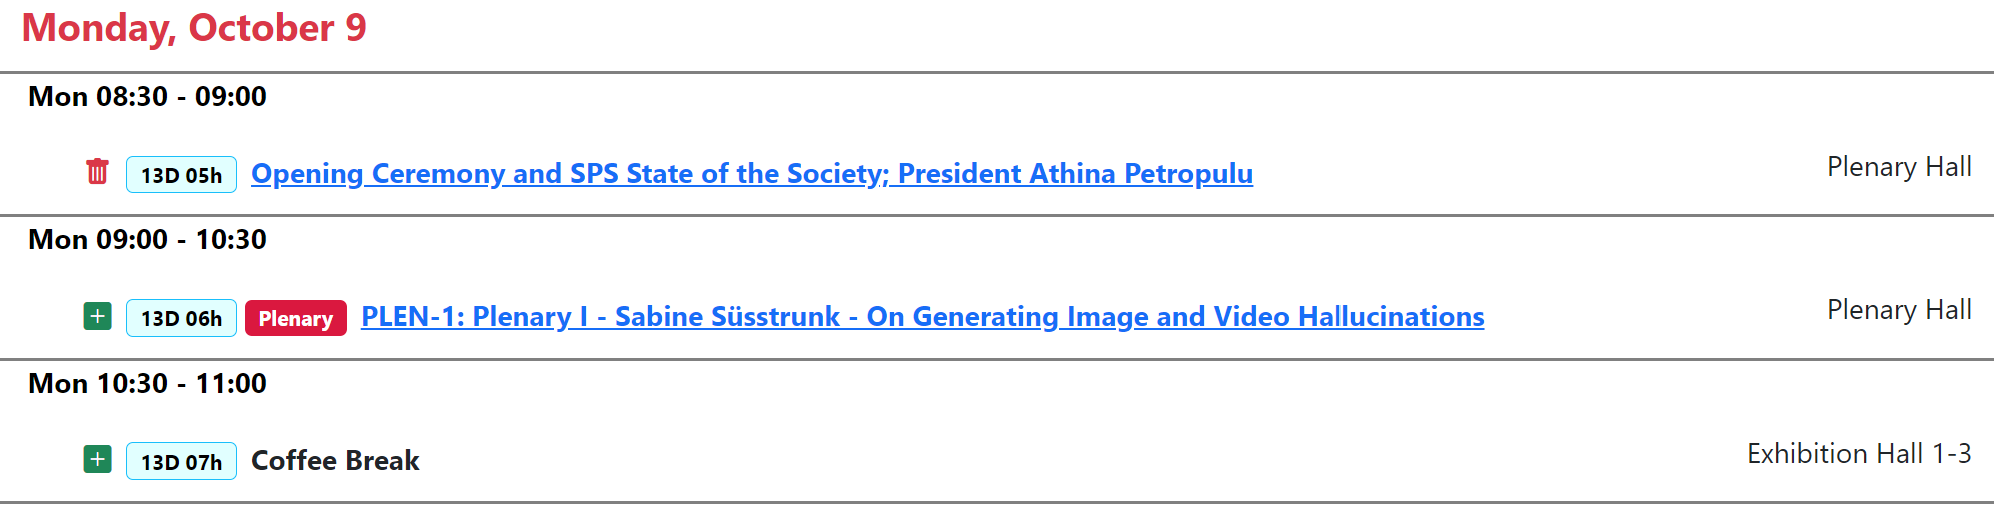Click the 13D 05h countdown badge

pos(181,175)
